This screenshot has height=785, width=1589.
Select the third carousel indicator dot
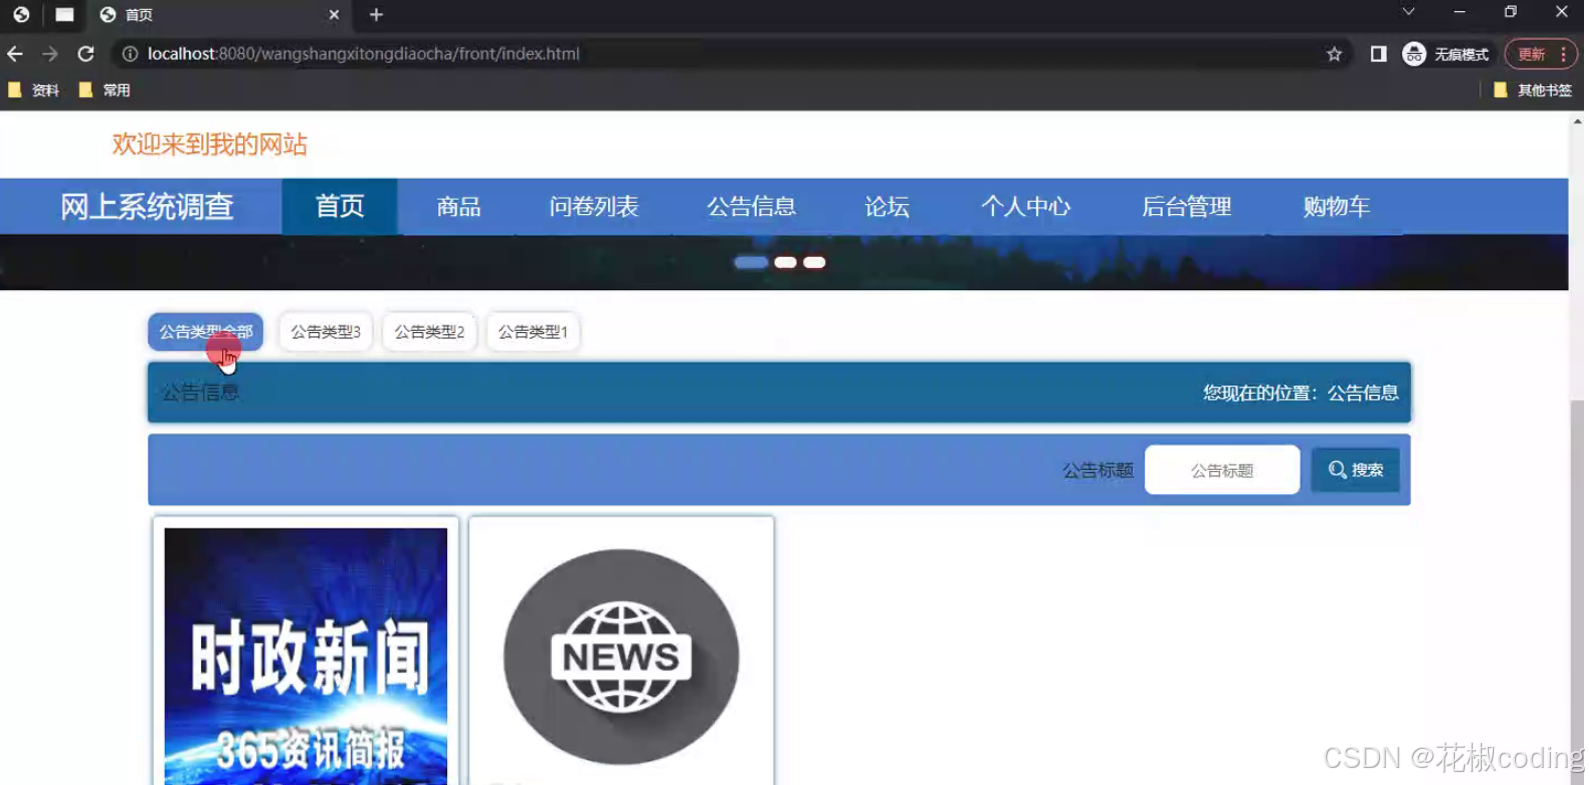point(815,263)
